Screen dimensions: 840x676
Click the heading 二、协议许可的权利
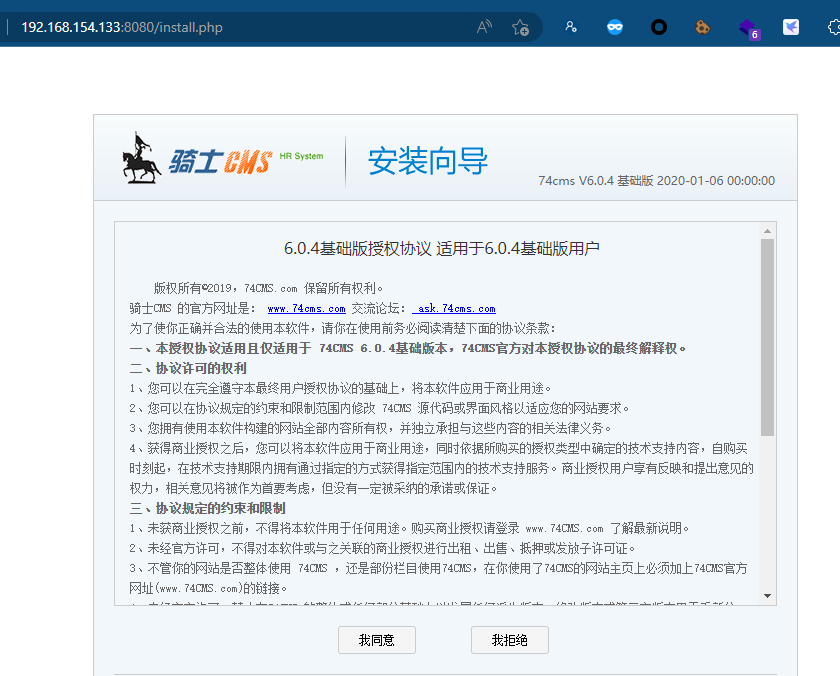(188, 369)
